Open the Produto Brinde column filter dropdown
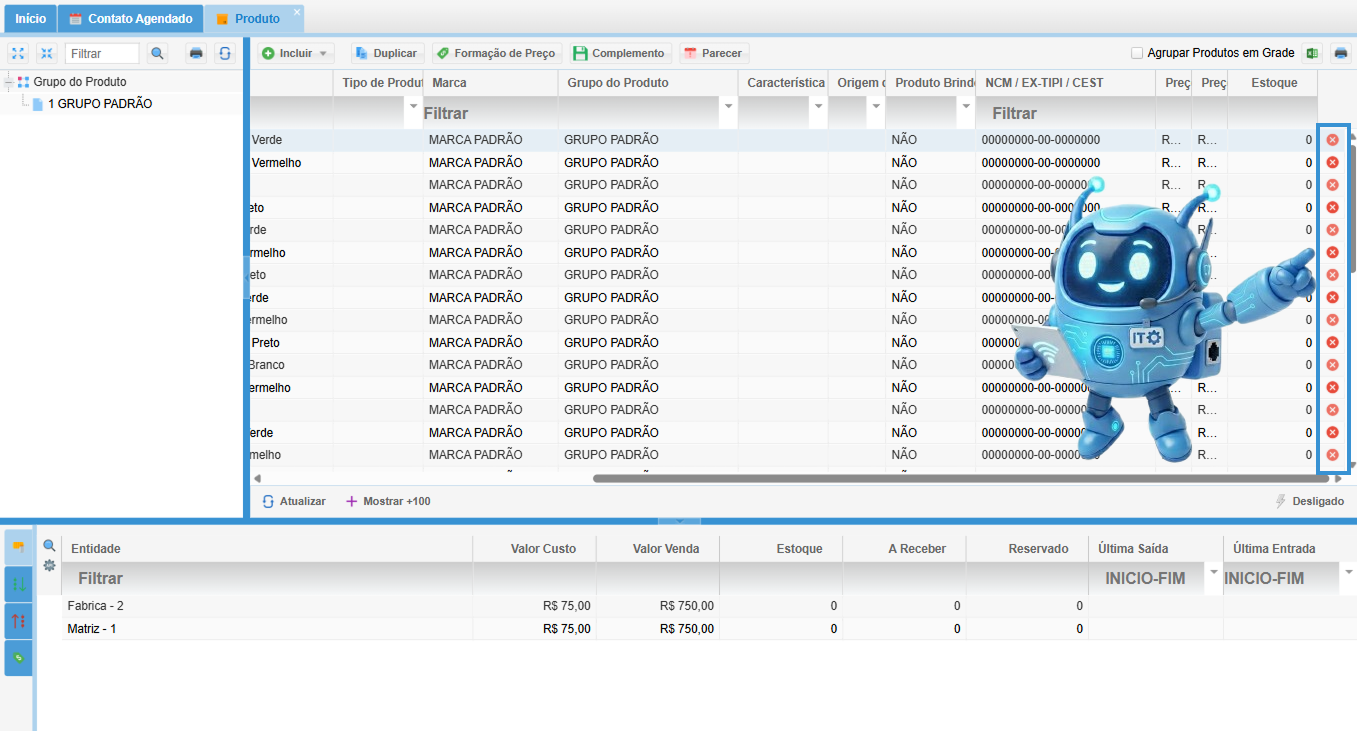The width and height of the screenshot is (1357, 731). pyautogui.click(x=965, y=106)
